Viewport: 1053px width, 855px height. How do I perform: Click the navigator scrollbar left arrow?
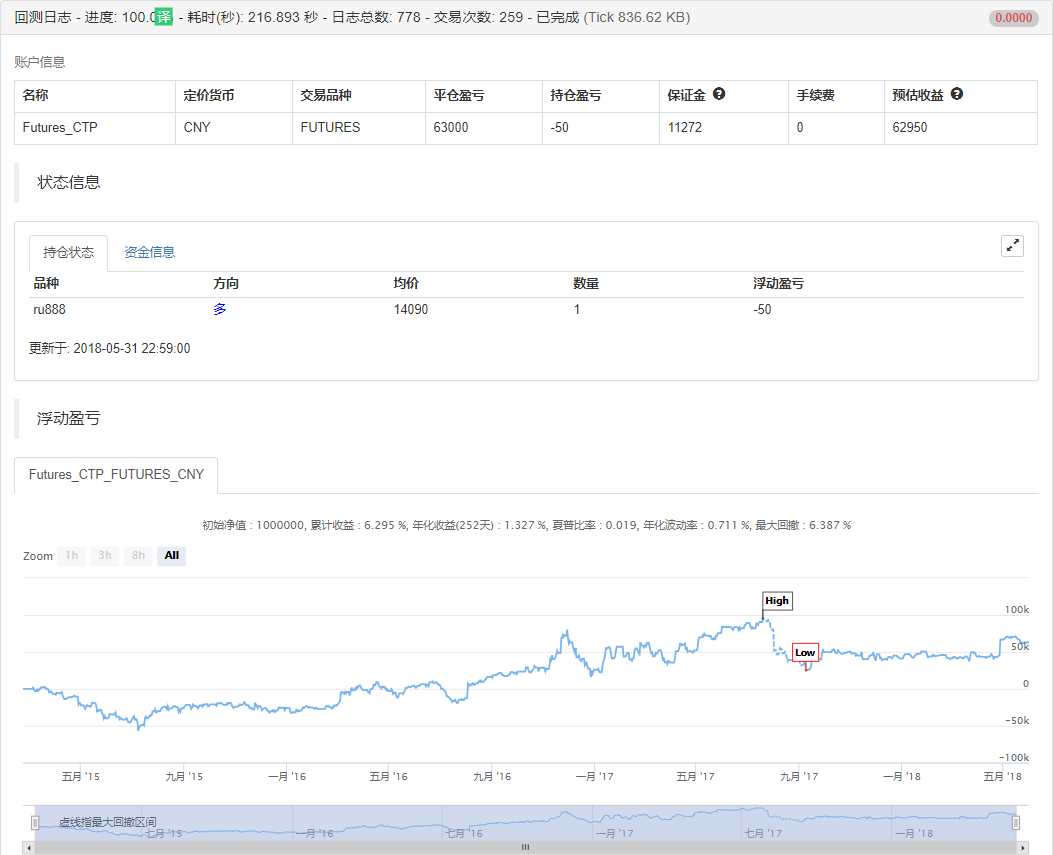click(28, 848)
